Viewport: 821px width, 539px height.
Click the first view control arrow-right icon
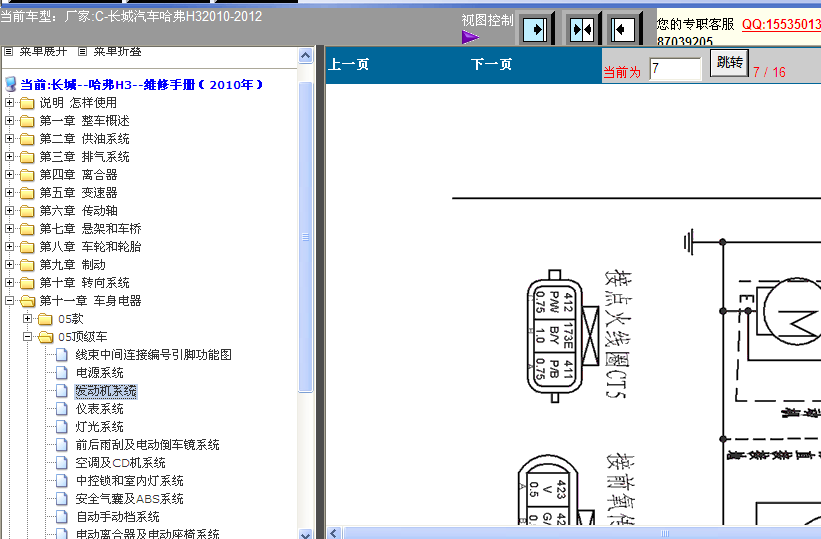pyautogui.click(x=535, y=29)
